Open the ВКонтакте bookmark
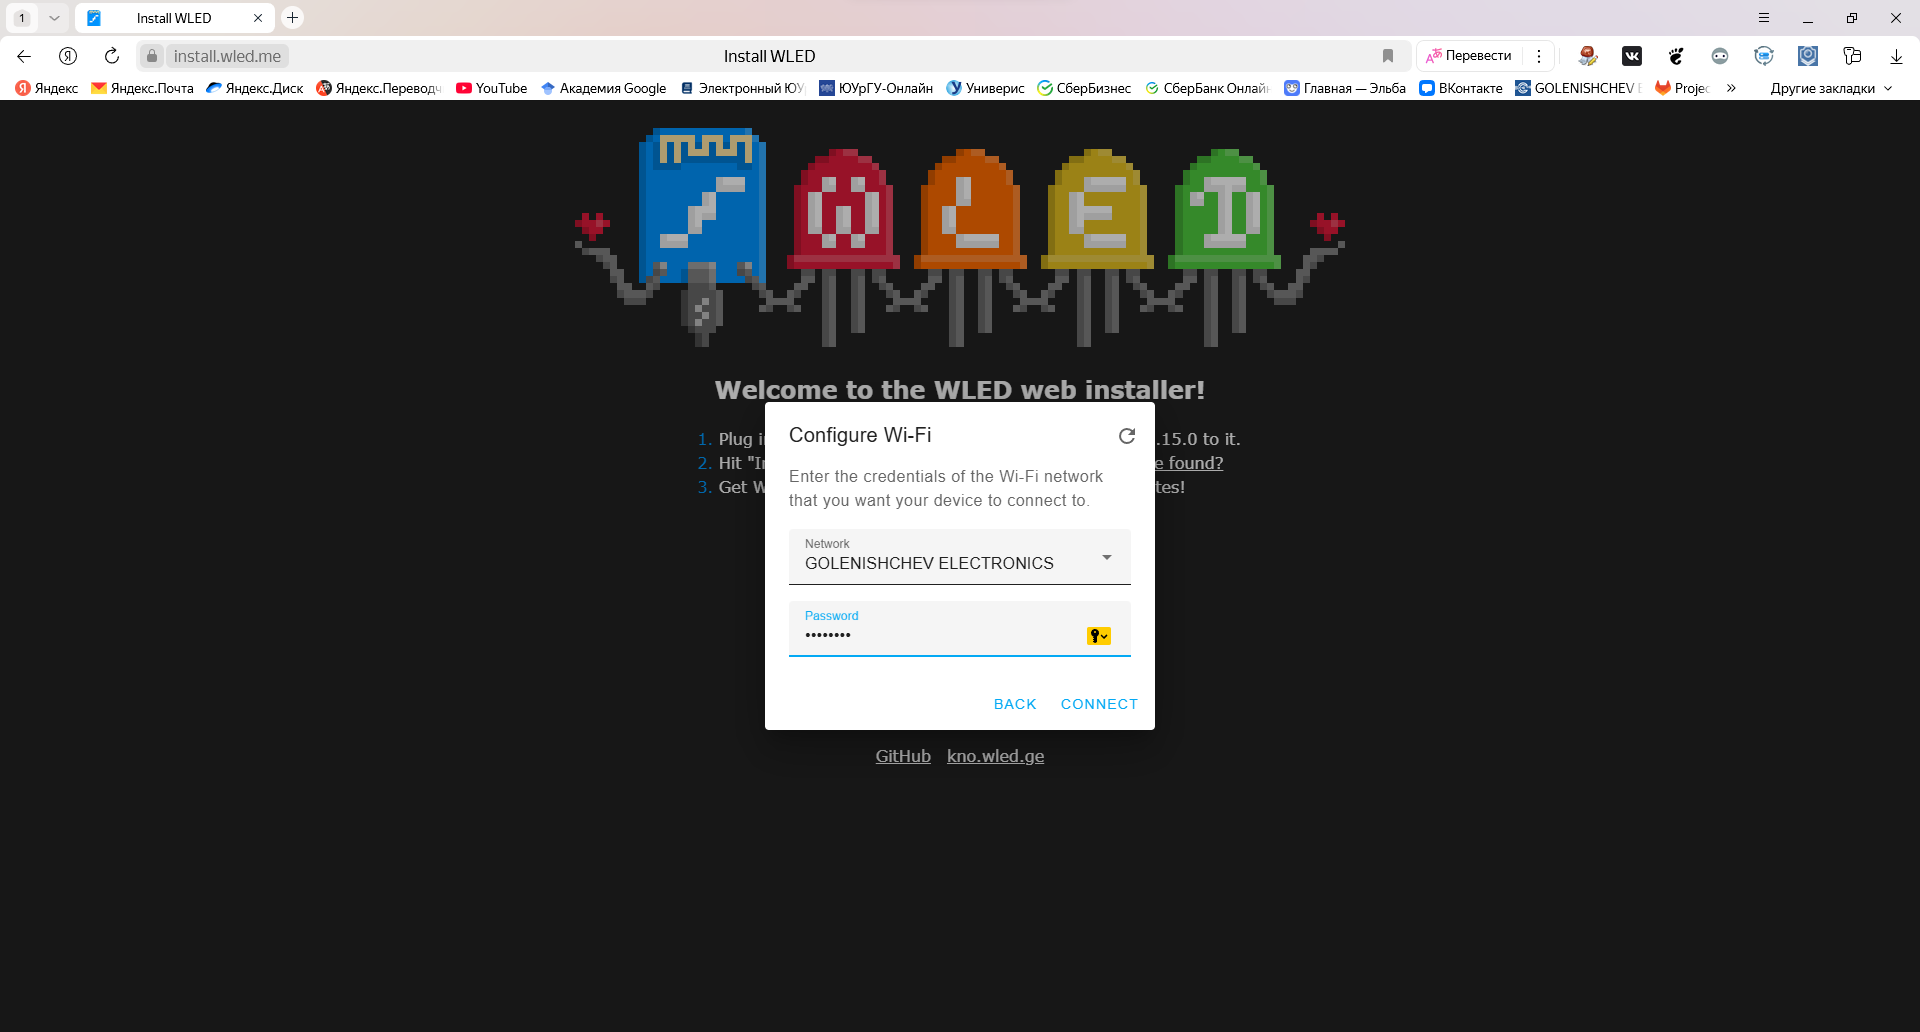 click(1461, 88)
